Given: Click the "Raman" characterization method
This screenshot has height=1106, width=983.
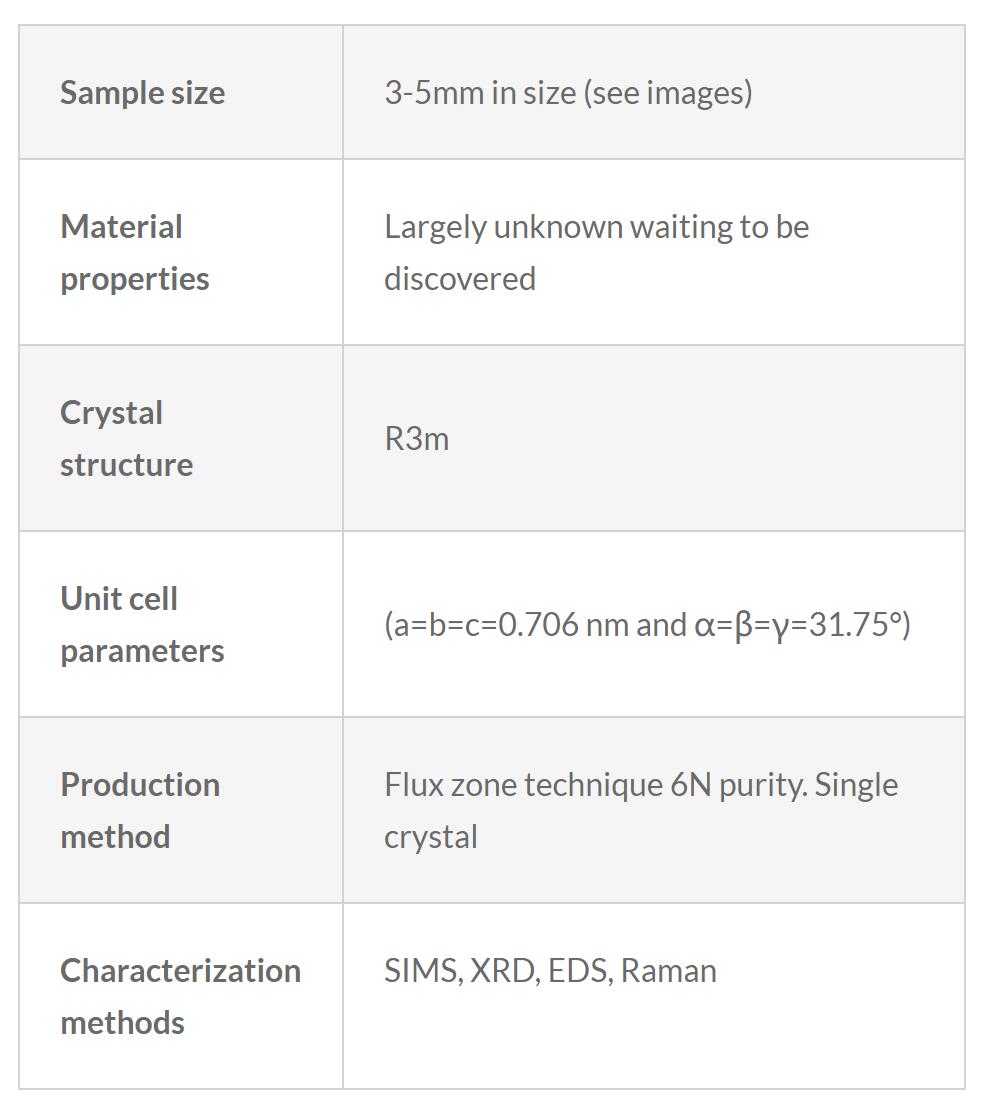Looking at the screenshot, I should (x=668, y=971).
